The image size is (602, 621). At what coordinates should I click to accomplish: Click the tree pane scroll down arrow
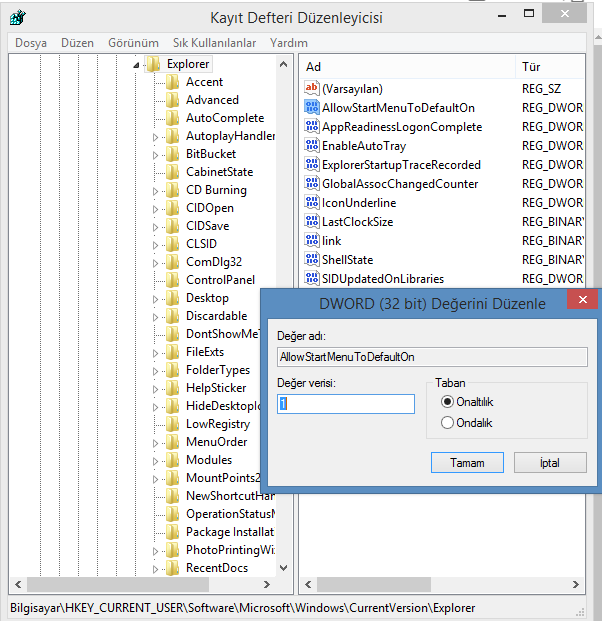(x=283, y=568)
